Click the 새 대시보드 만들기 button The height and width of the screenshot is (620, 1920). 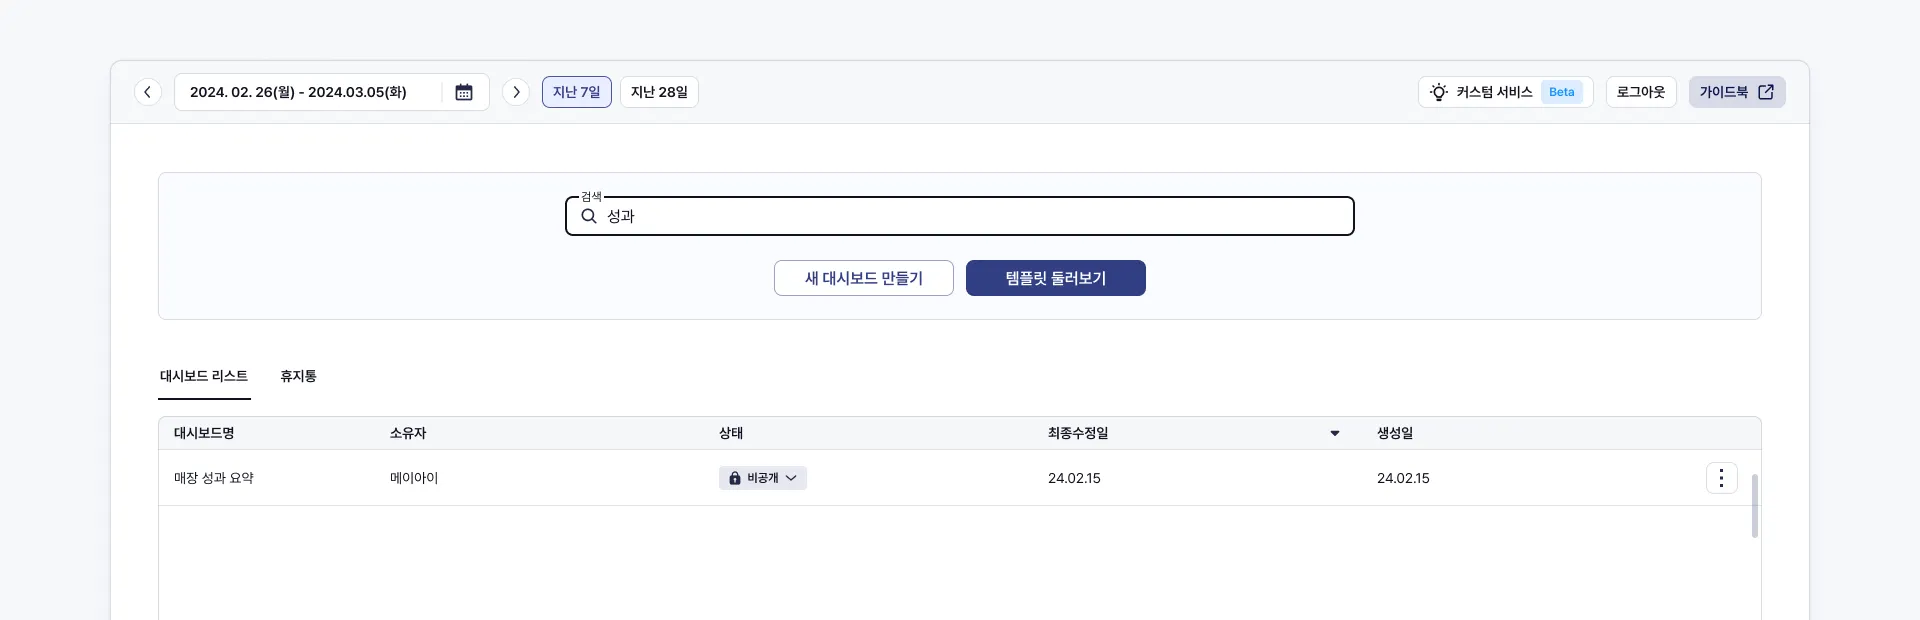pyautogui.click(x=864, y=278)
